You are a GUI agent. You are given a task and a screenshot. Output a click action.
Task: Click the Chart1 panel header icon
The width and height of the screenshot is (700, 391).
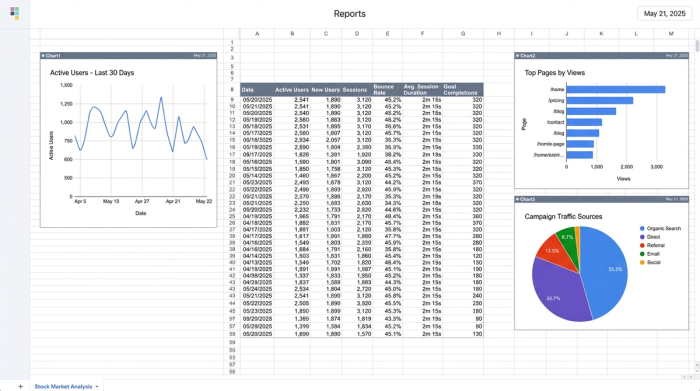[x=43, y=56]
